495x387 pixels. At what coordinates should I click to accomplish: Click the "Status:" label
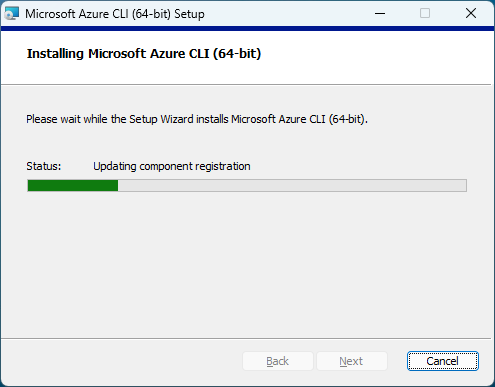click(x=44, y=166)
